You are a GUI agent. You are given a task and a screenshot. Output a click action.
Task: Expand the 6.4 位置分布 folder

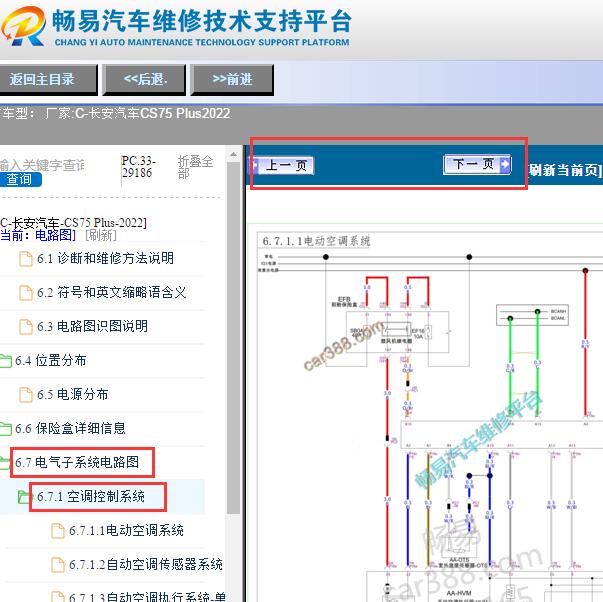[x=51, y=360]
